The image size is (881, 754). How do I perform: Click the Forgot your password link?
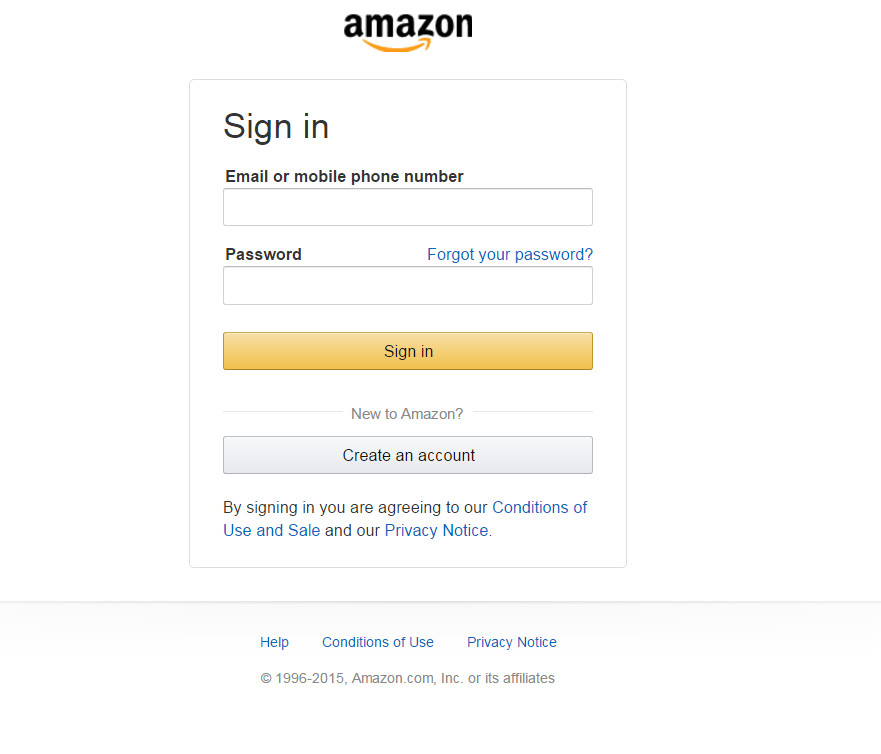pyautogui.click(x=510, y=254)
